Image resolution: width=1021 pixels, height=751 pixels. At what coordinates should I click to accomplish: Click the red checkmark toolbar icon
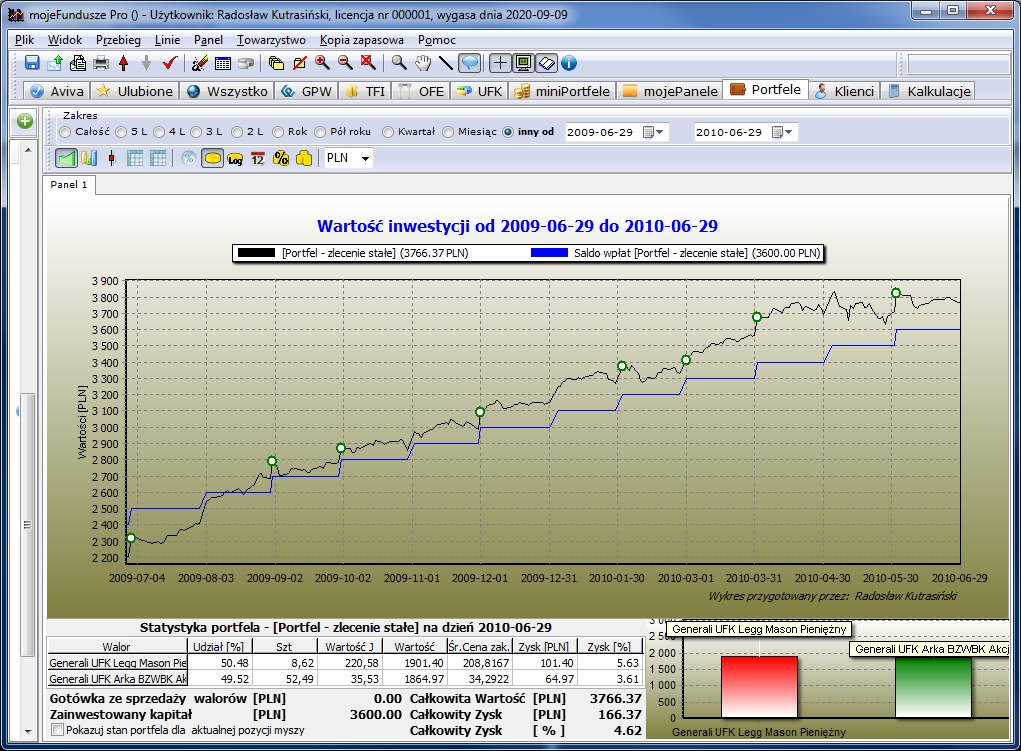pyautogui.click(x=169, y=63)
